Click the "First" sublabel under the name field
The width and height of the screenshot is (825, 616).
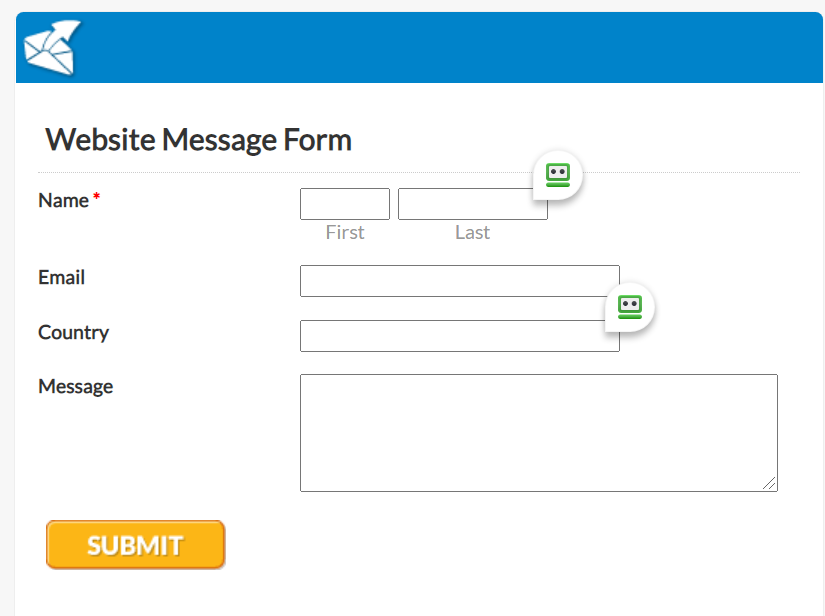tap(345, 232)
